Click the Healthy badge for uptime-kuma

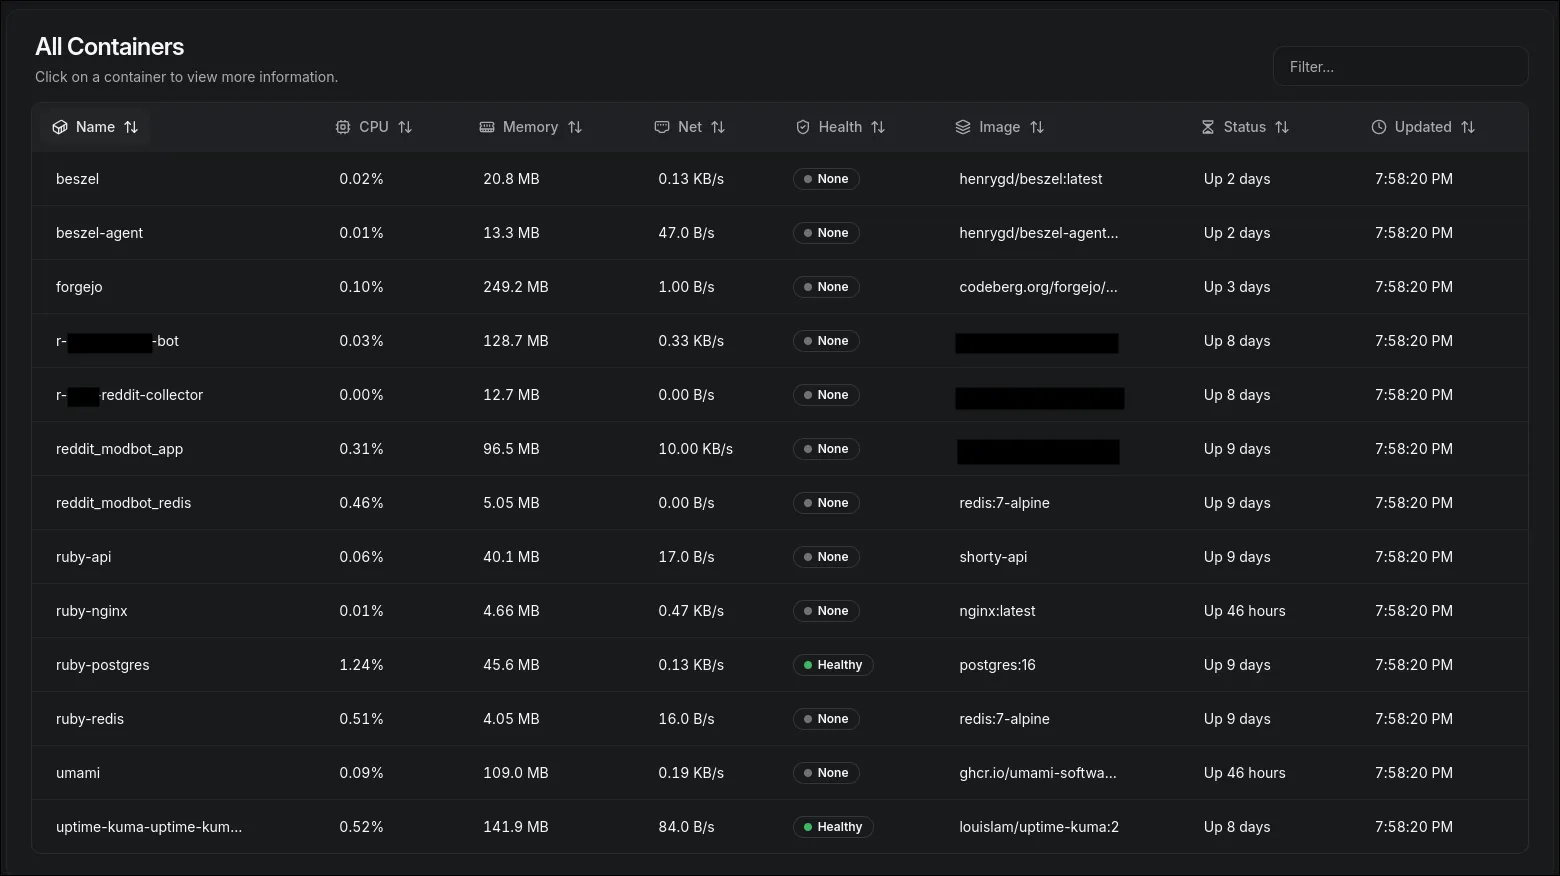[x=833, y=827]
